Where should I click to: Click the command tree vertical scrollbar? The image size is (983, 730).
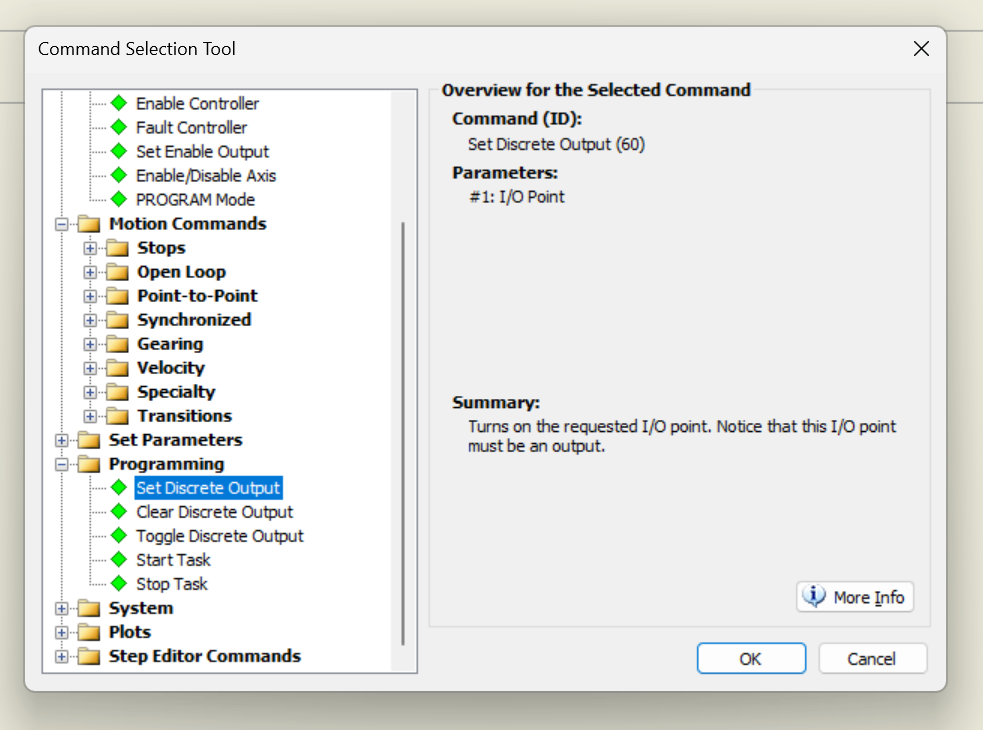pyautogui.click(x=402, y=433)
